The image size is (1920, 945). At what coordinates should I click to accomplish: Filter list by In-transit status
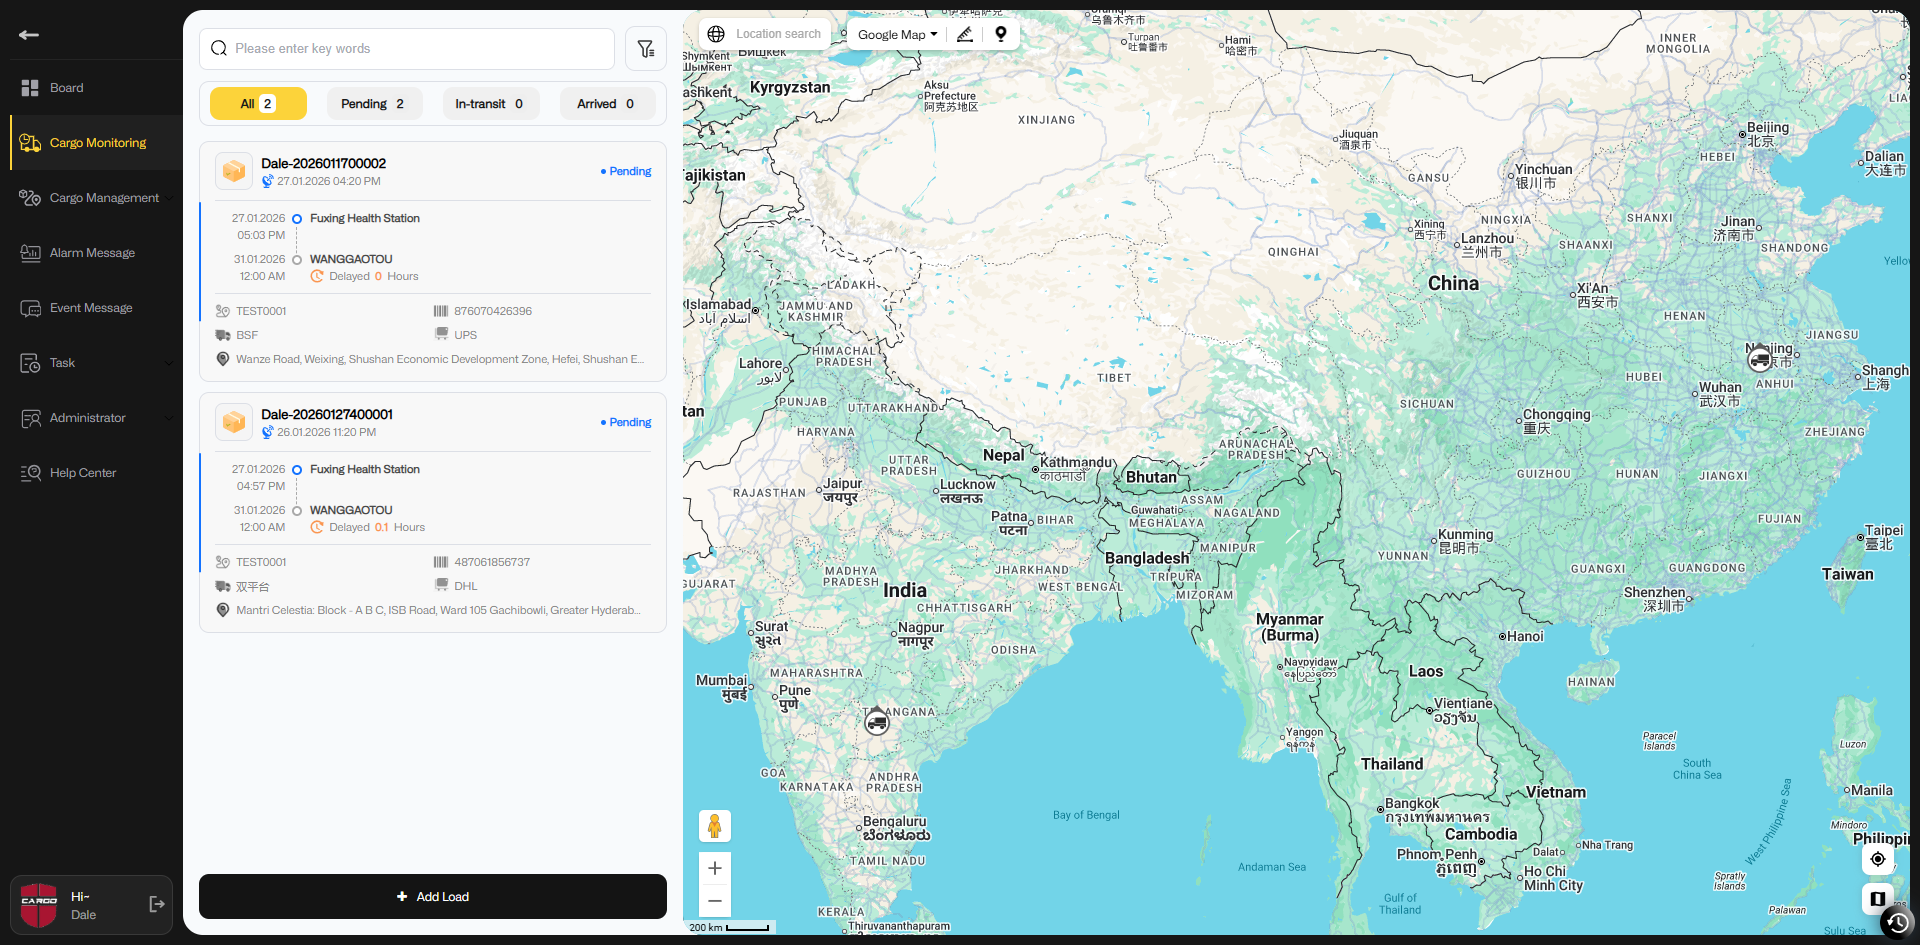[x=490, y=104]
